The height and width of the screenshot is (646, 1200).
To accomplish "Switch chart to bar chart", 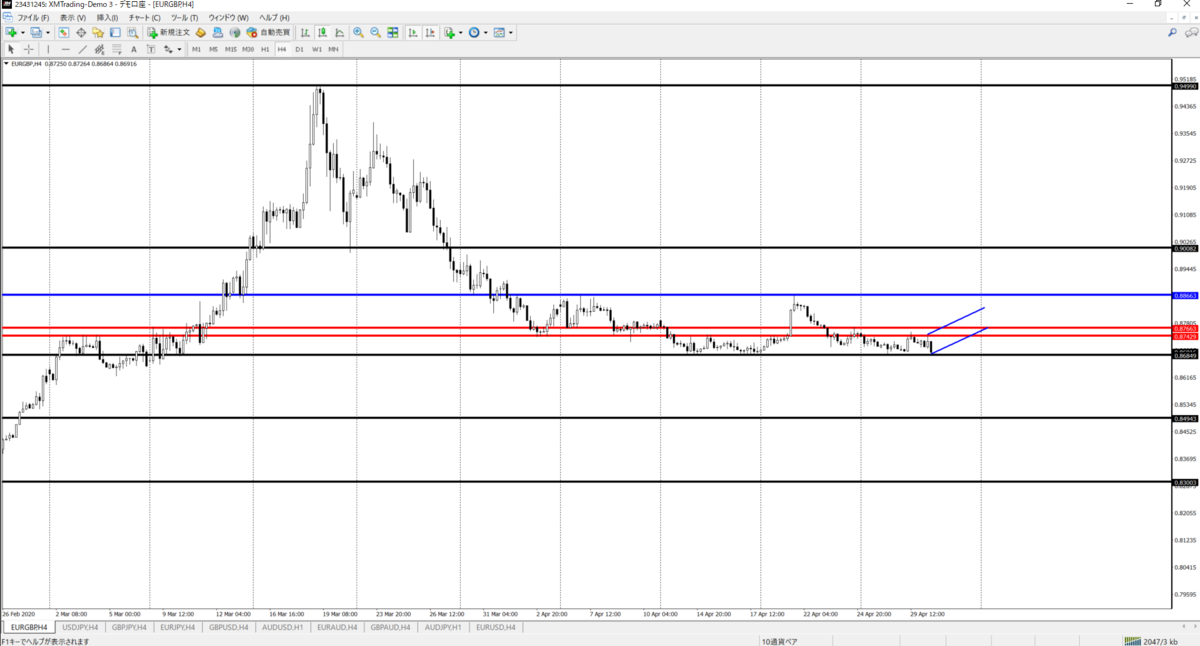I will coord(305,32).
